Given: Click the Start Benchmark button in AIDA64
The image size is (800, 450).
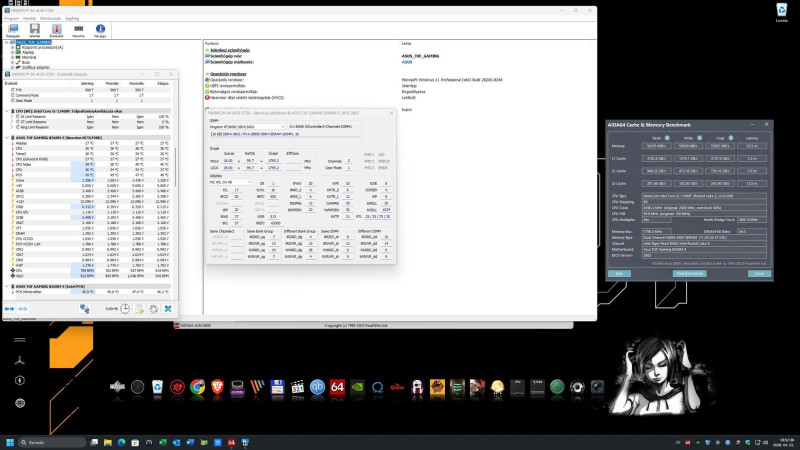Looking at the screenshot, I should tap(689, 273).
